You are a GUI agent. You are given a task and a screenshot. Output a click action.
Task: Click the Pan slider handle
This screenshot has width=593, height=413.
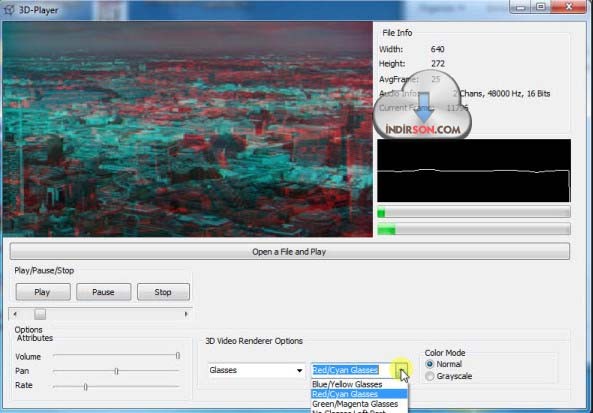(116, 371)
